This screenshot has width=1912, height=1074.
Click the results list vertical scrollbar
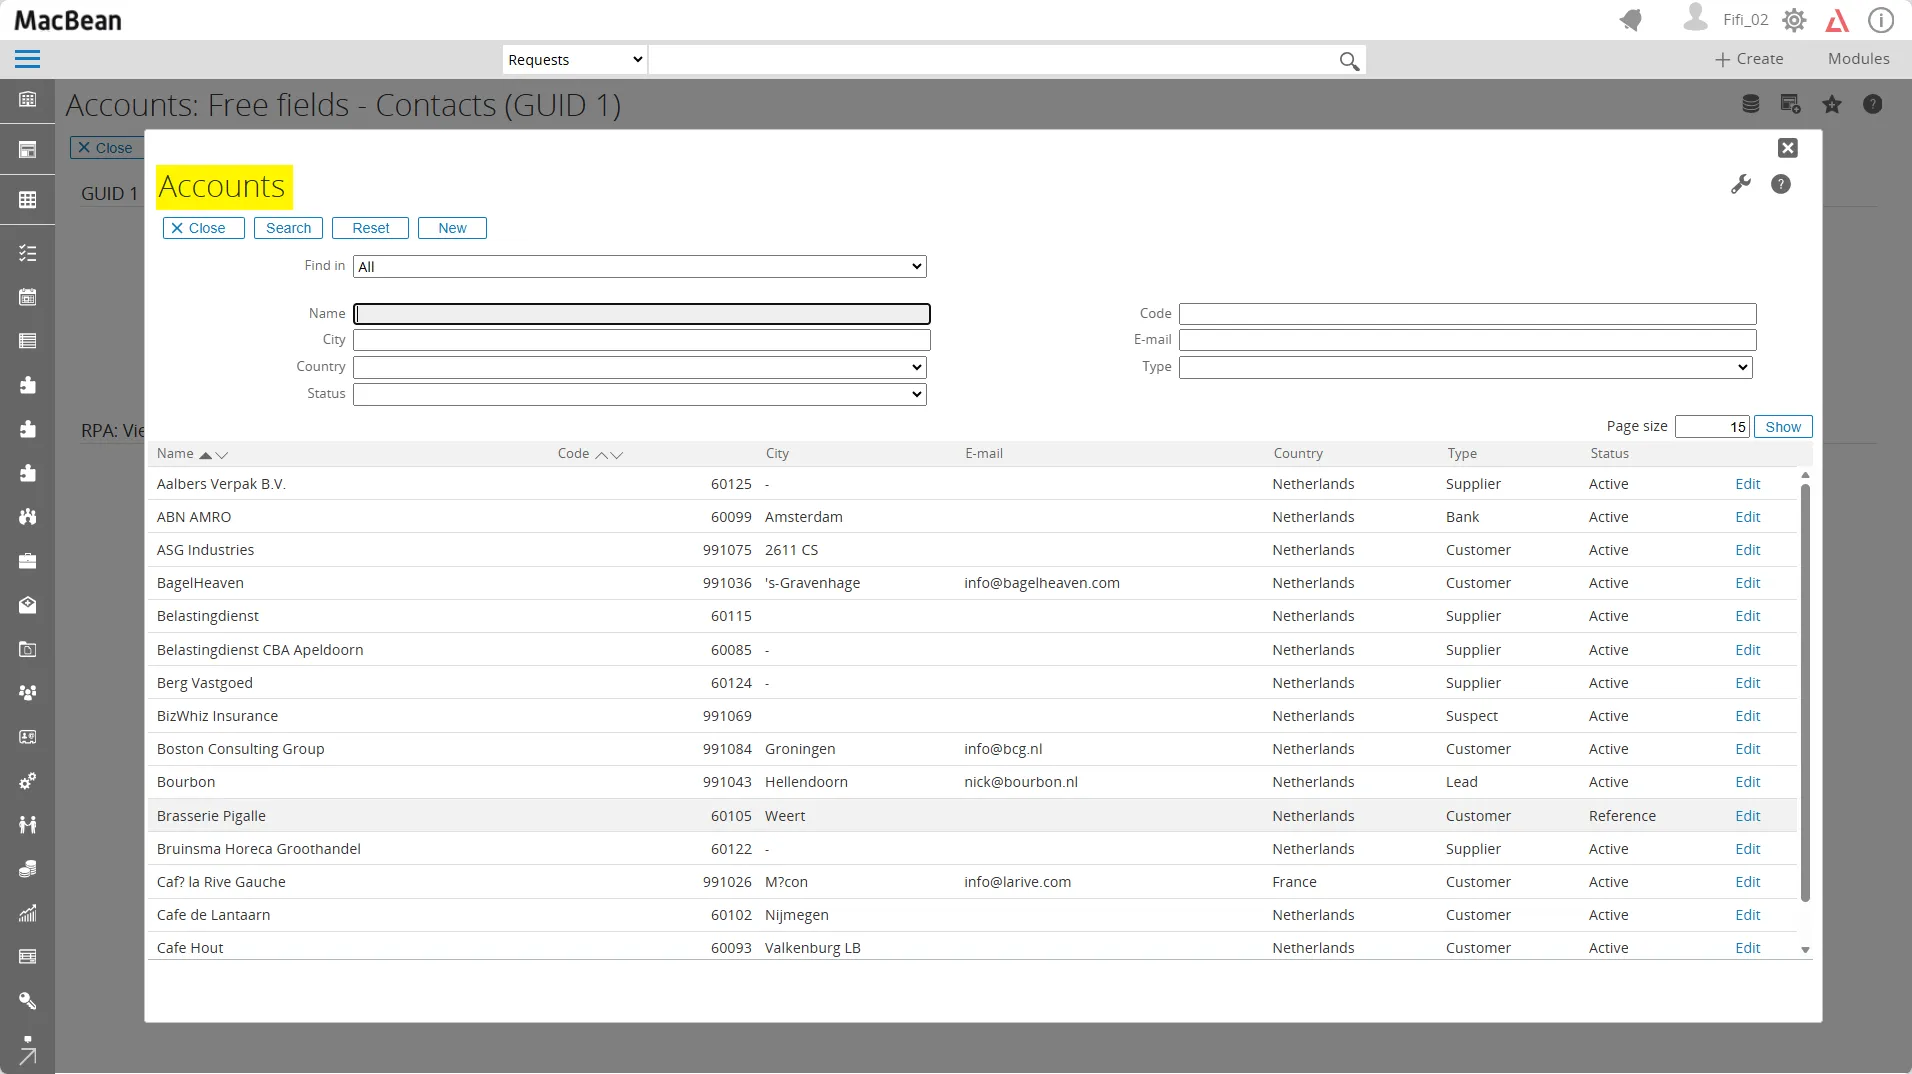pyautogui.click(x=1805, y=690)
